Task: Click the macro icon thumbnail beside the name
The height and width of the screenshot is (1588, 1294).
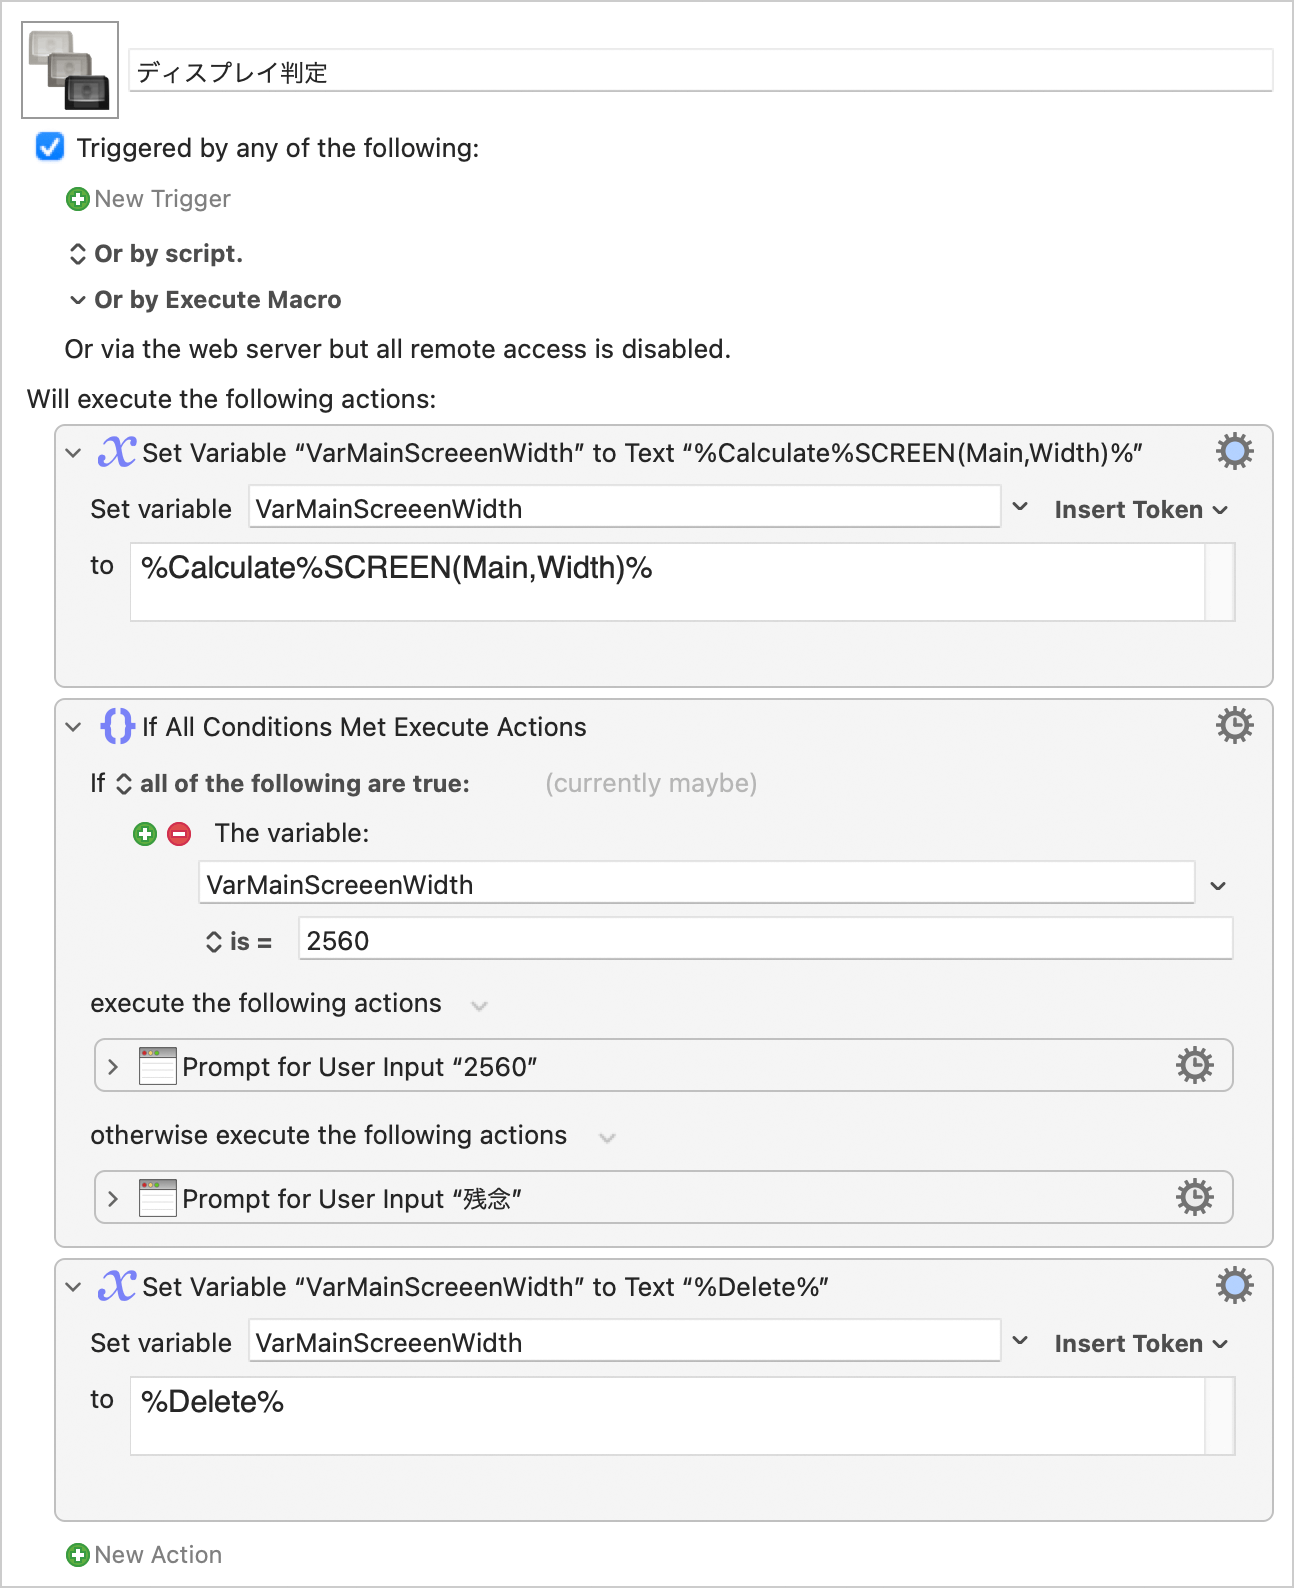Action: coord(70,70)
